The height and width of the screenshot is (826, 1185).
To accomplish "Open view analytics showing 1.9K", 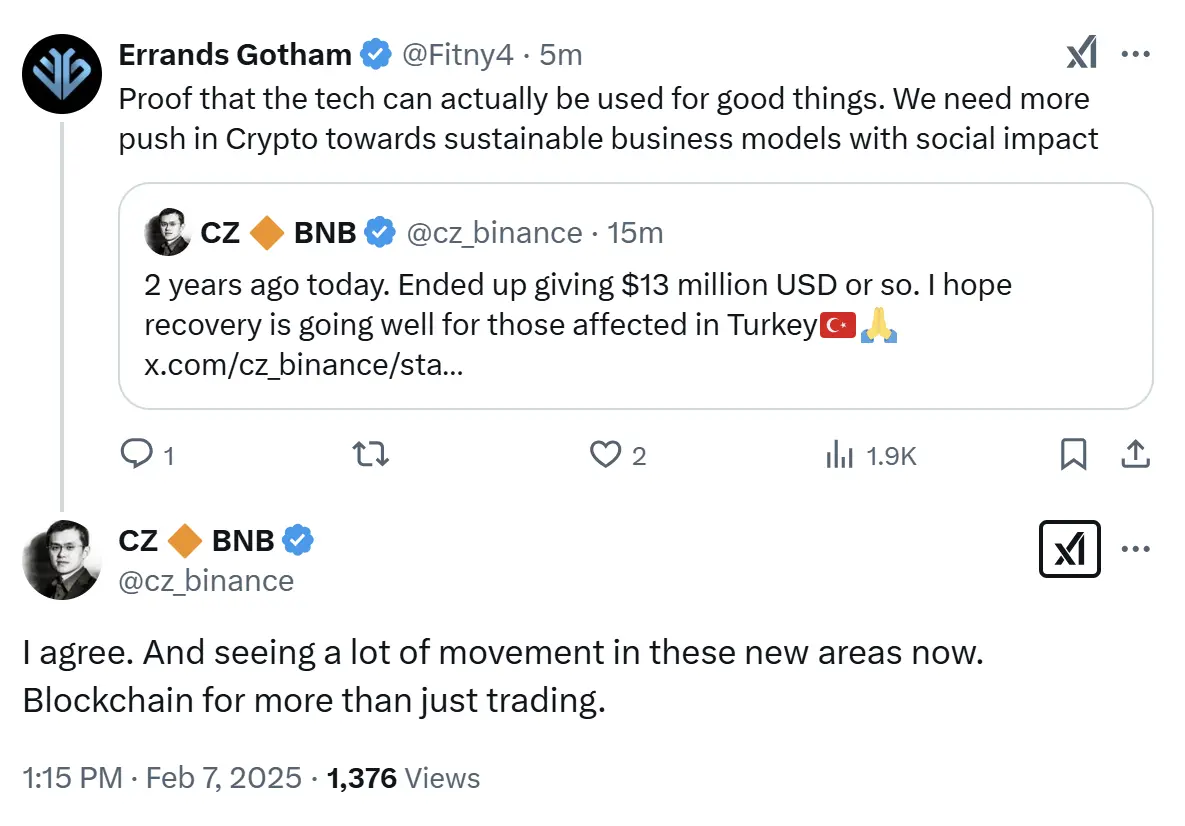I will [870, 456].
